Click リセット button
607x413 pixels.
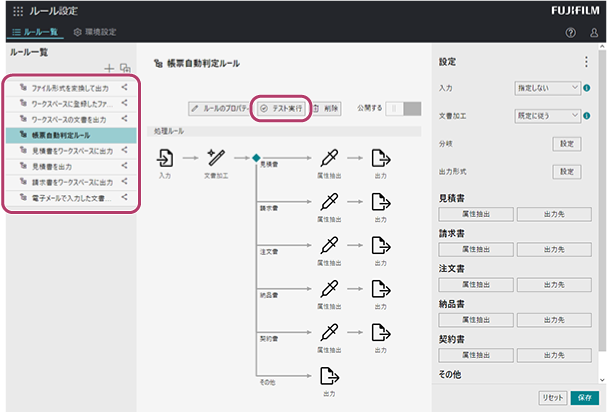point(553,398)
